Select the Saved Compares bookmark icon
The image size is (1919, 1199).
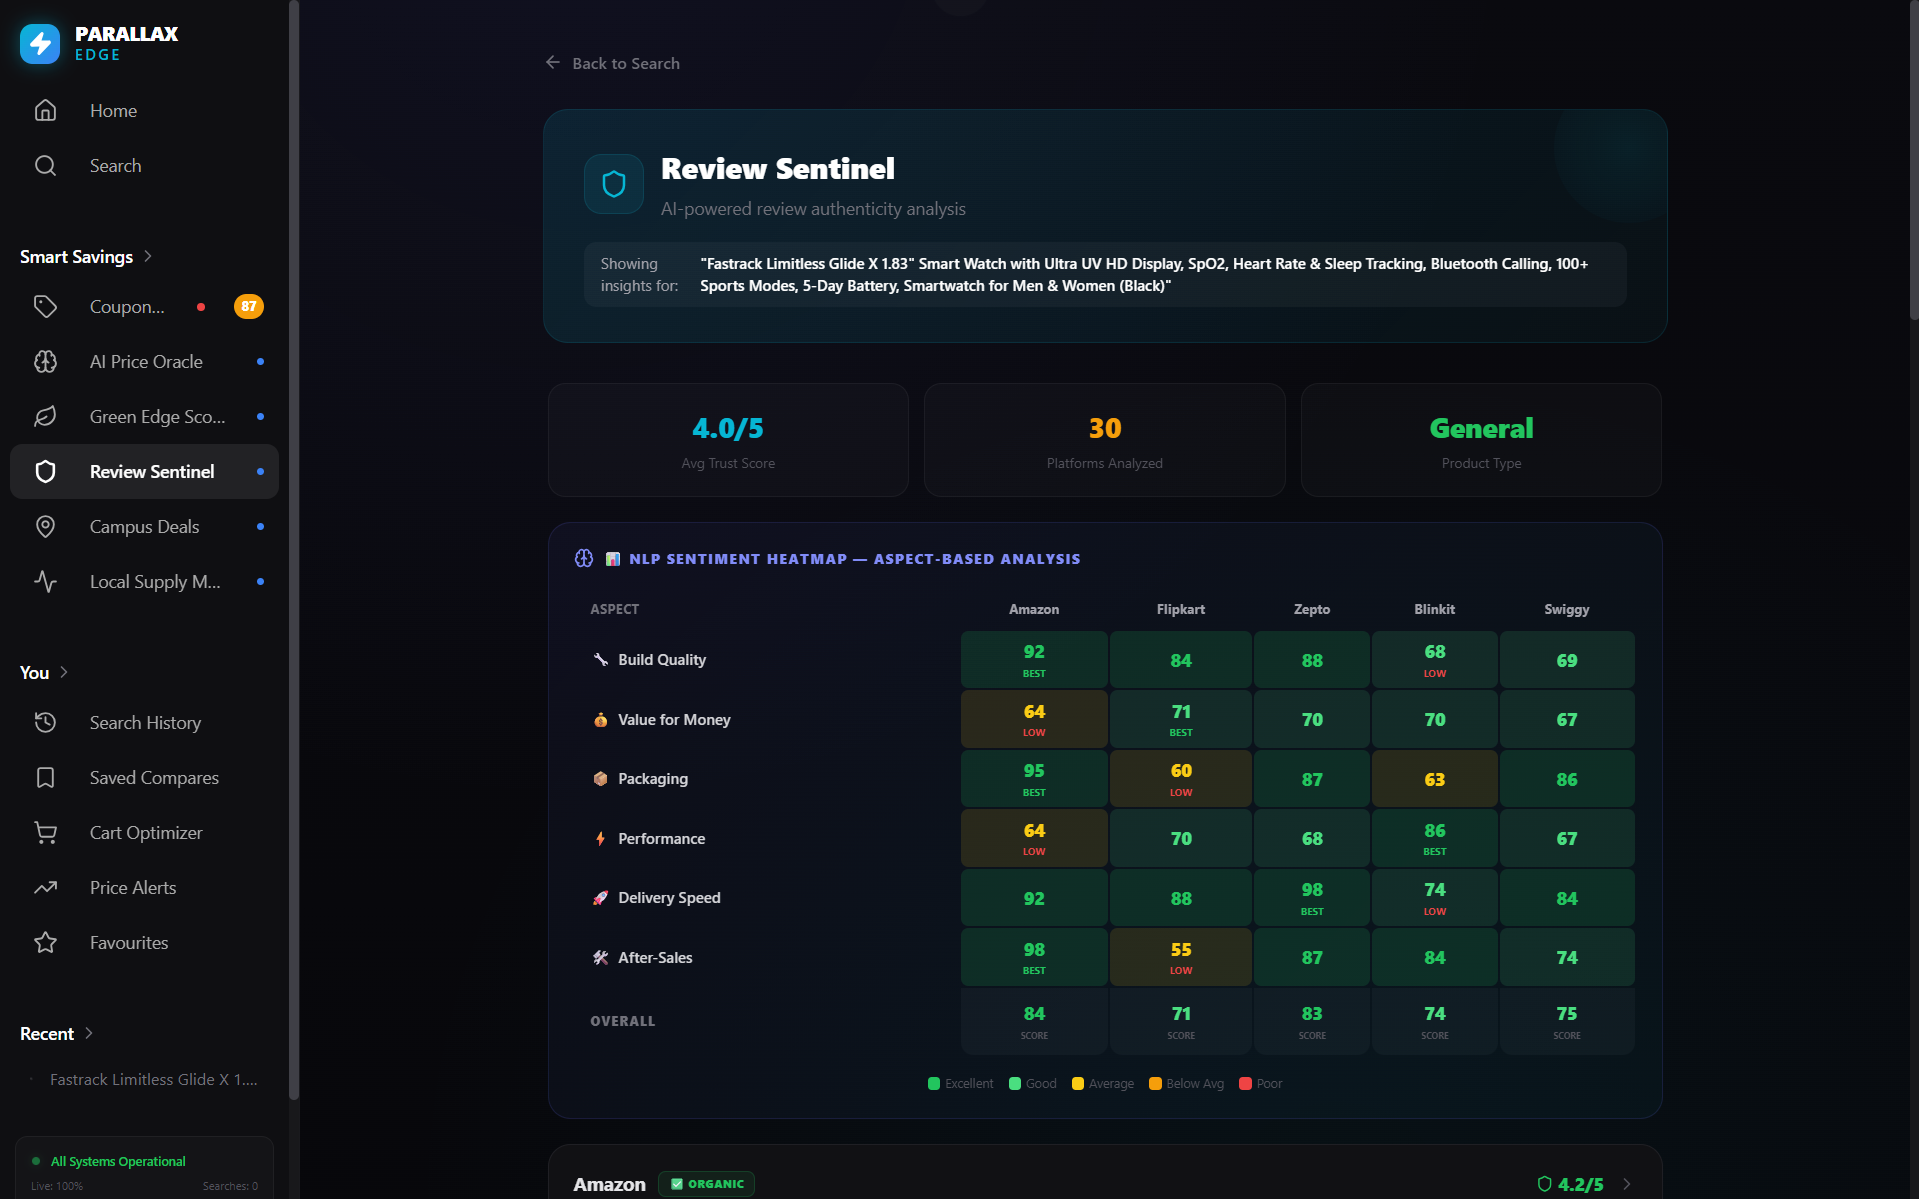tap(45, 777)
